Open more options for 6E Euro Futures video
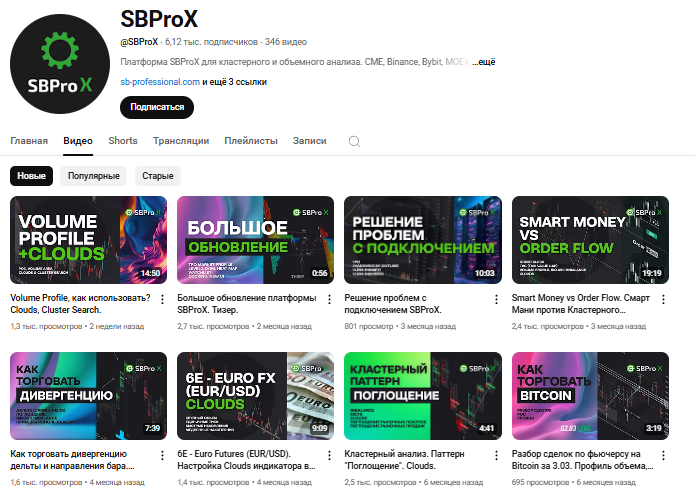This screenshot has height=497, width=695. tap(329, 455)
